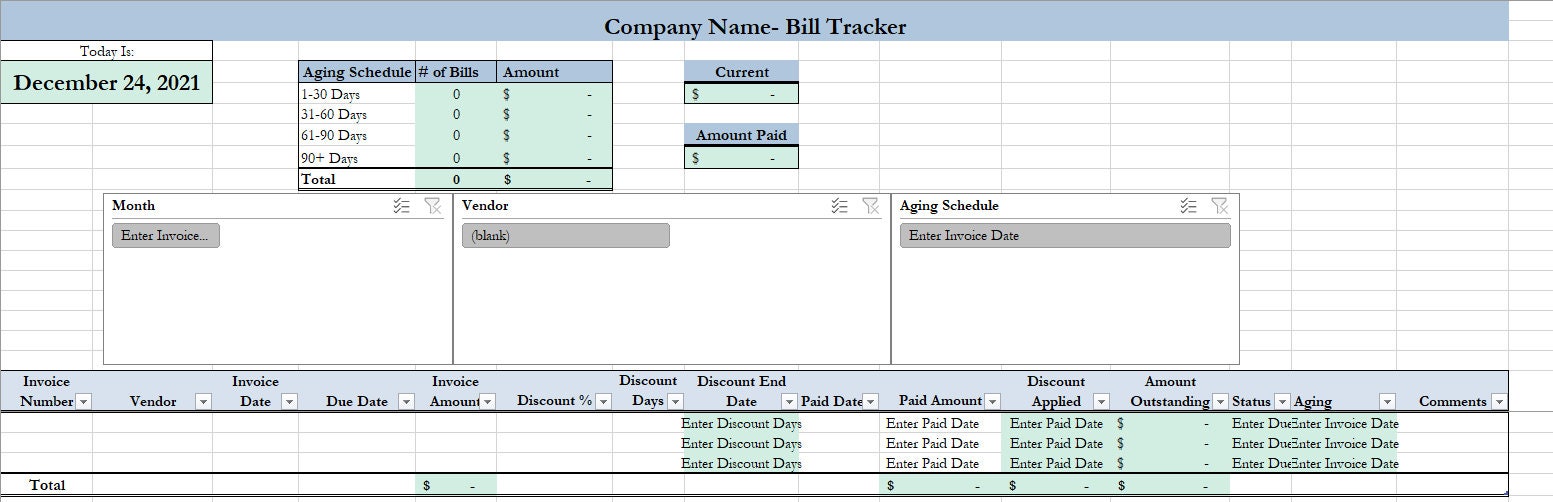Viewport: 1553px width, 502px height.
Task: Toggle multi-select in the Vendor slicer
Action: click(x=839, y=205)
